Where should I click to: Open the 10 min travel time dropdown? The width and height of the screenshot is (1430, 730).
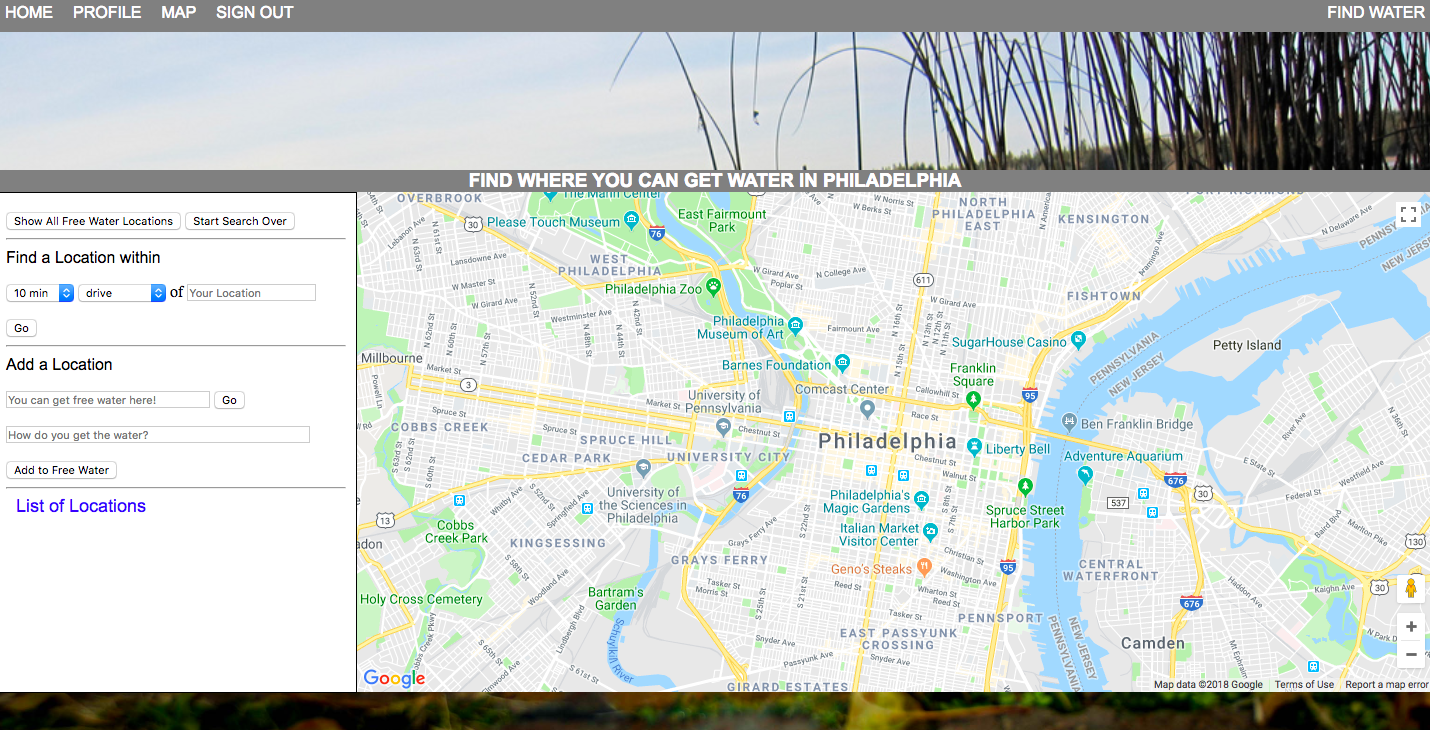pos(40,293)
